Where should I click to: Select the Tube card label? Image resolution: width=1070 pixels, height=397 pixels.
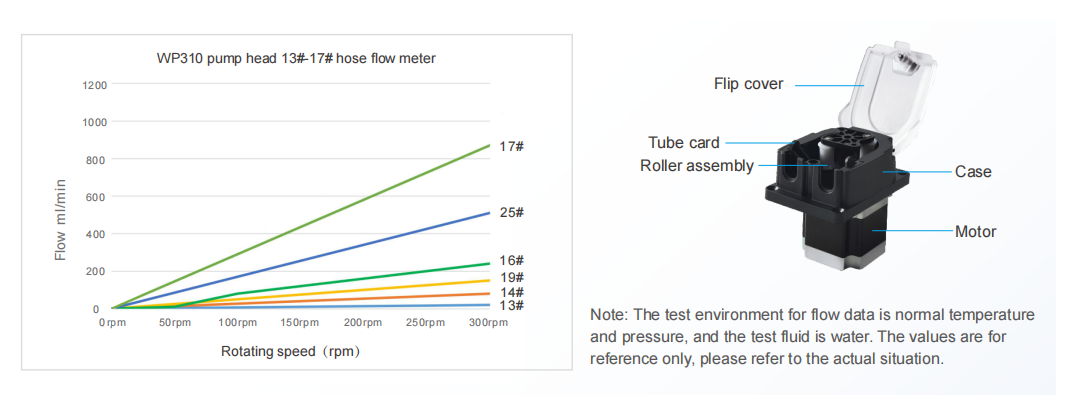(x=684, y=143)
